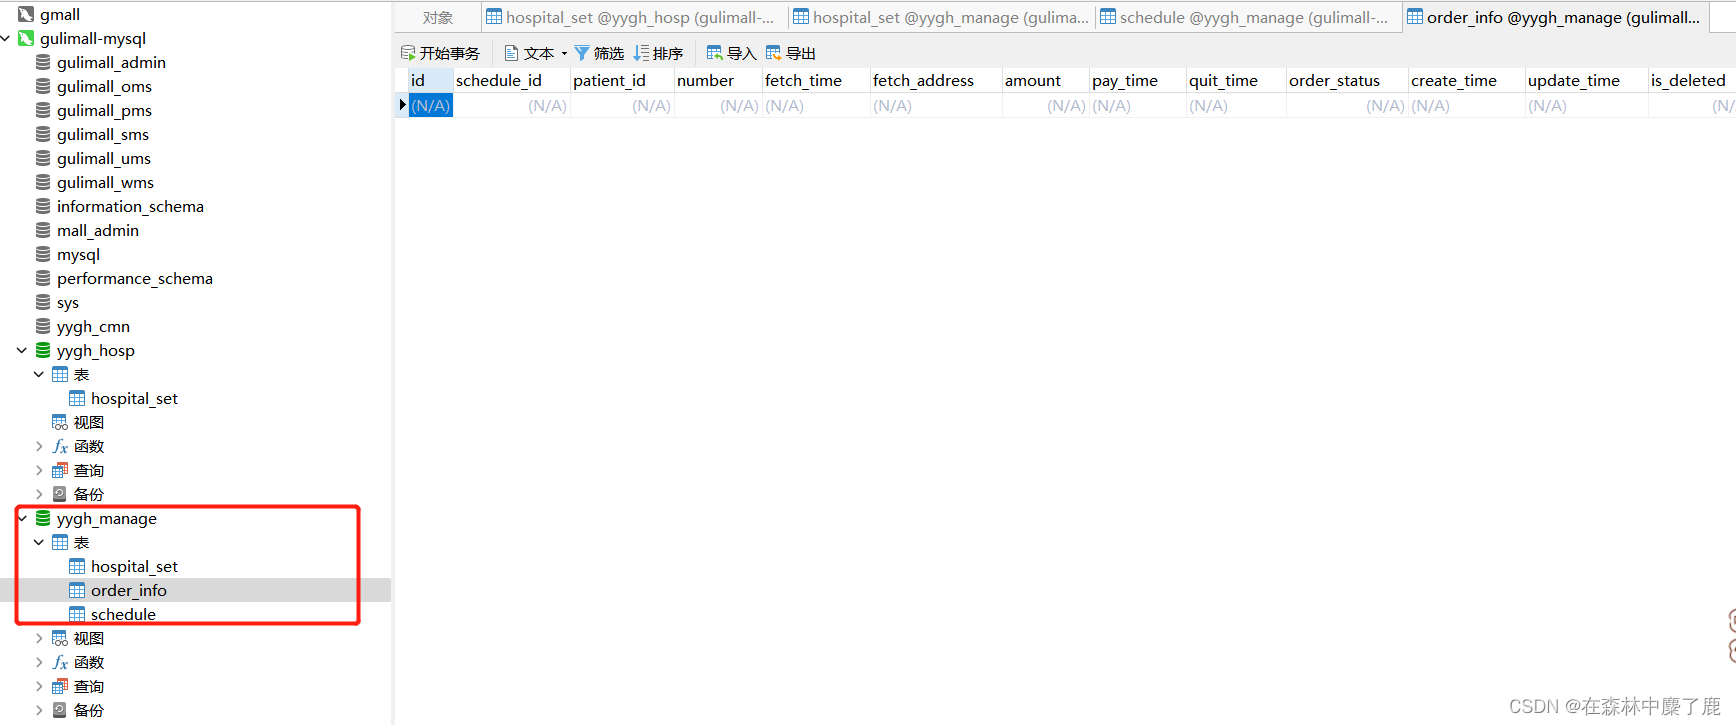This screenshot has width=1736, height=725.
Task: Click the patient_id column header
Action: pos(622,80)
